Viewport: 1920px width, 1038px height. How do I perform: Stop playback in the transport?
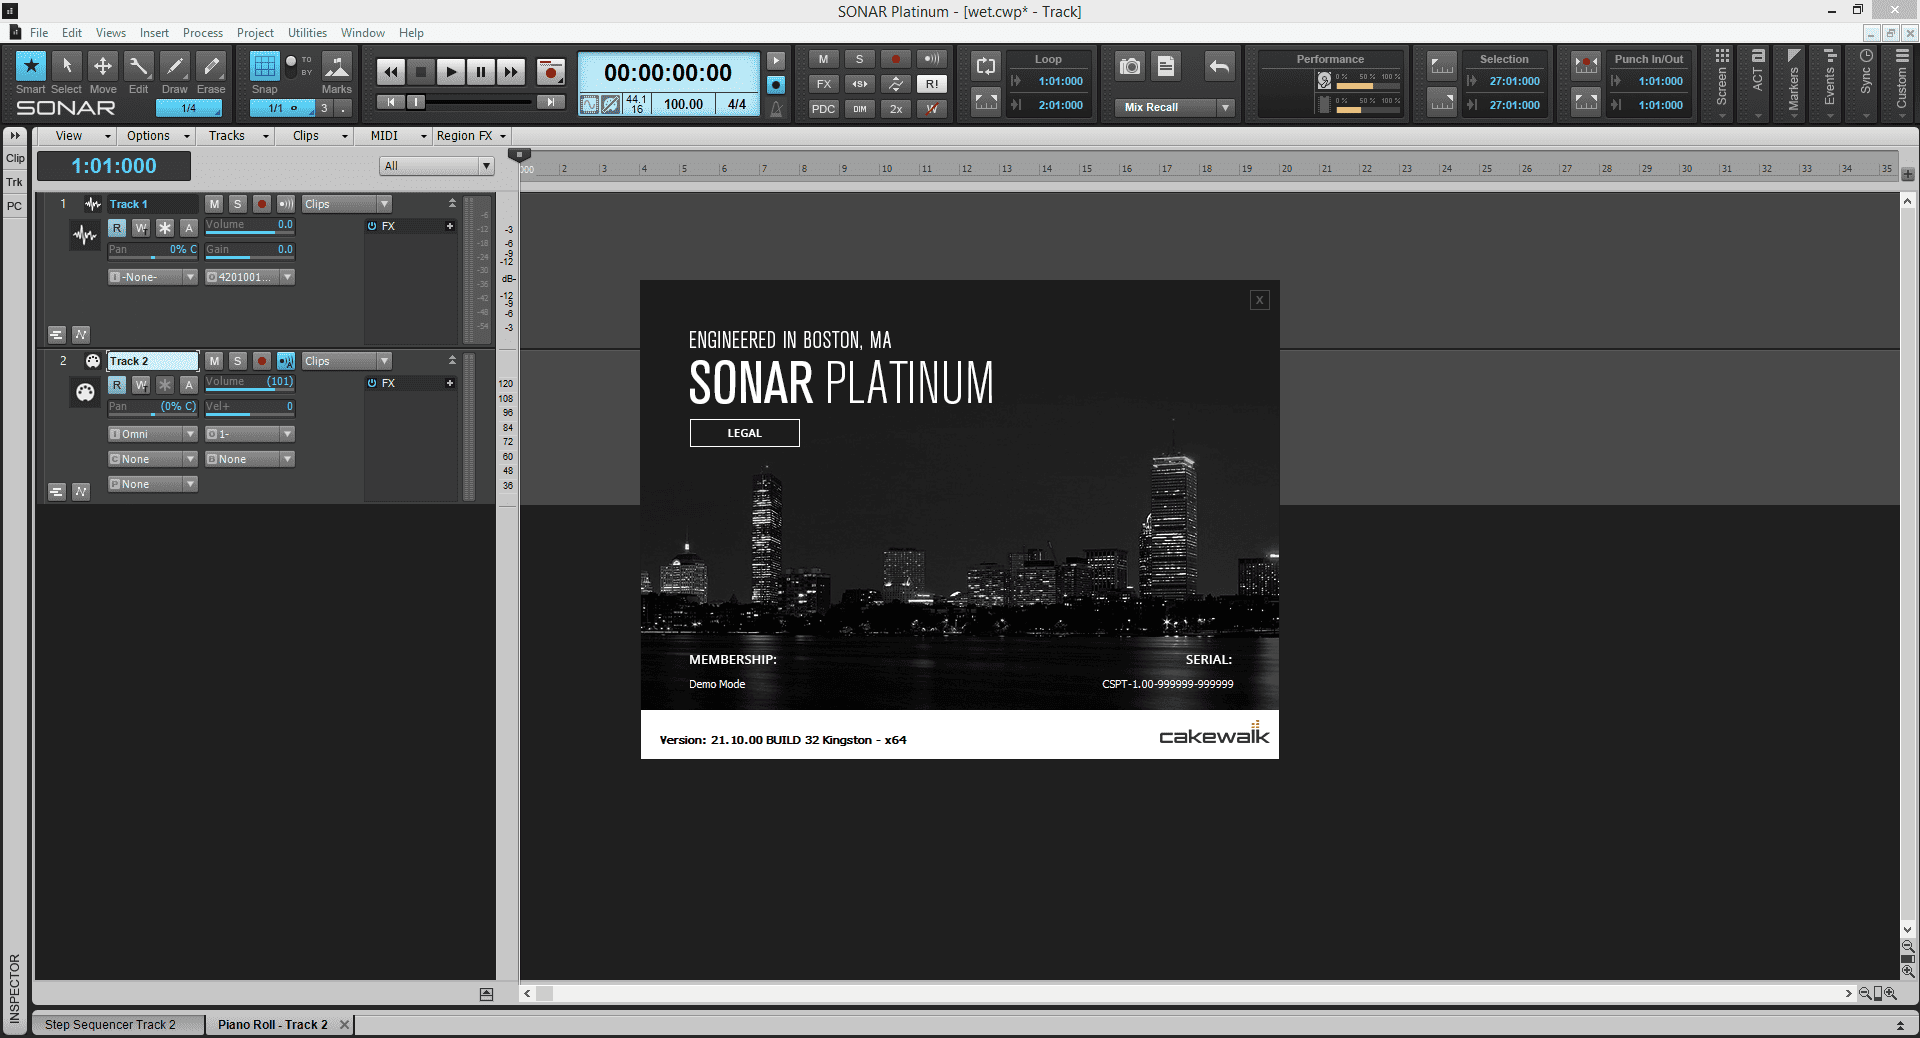(x=421, y=72)
